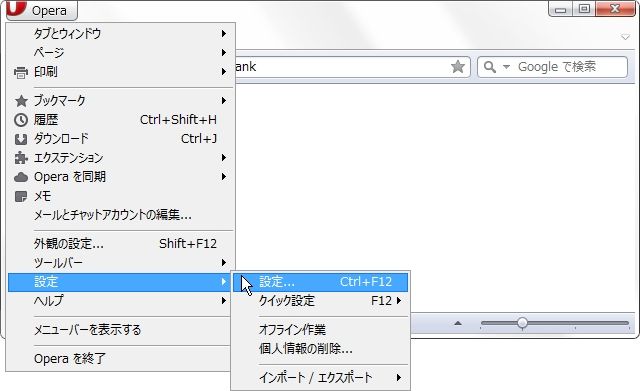Expand the ヘルプ submenu arrow
Image resolution: width=640 pixels, height=391 pixels.
click(224, 301)
